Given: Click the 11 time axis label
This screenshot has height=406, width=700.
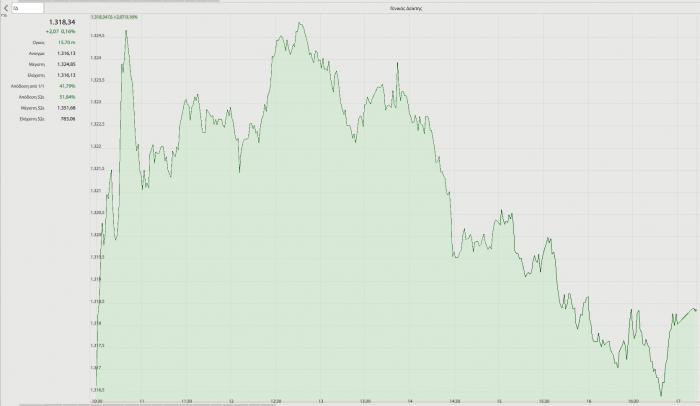Looking at the screenshot, I should (x=141, y=401).
